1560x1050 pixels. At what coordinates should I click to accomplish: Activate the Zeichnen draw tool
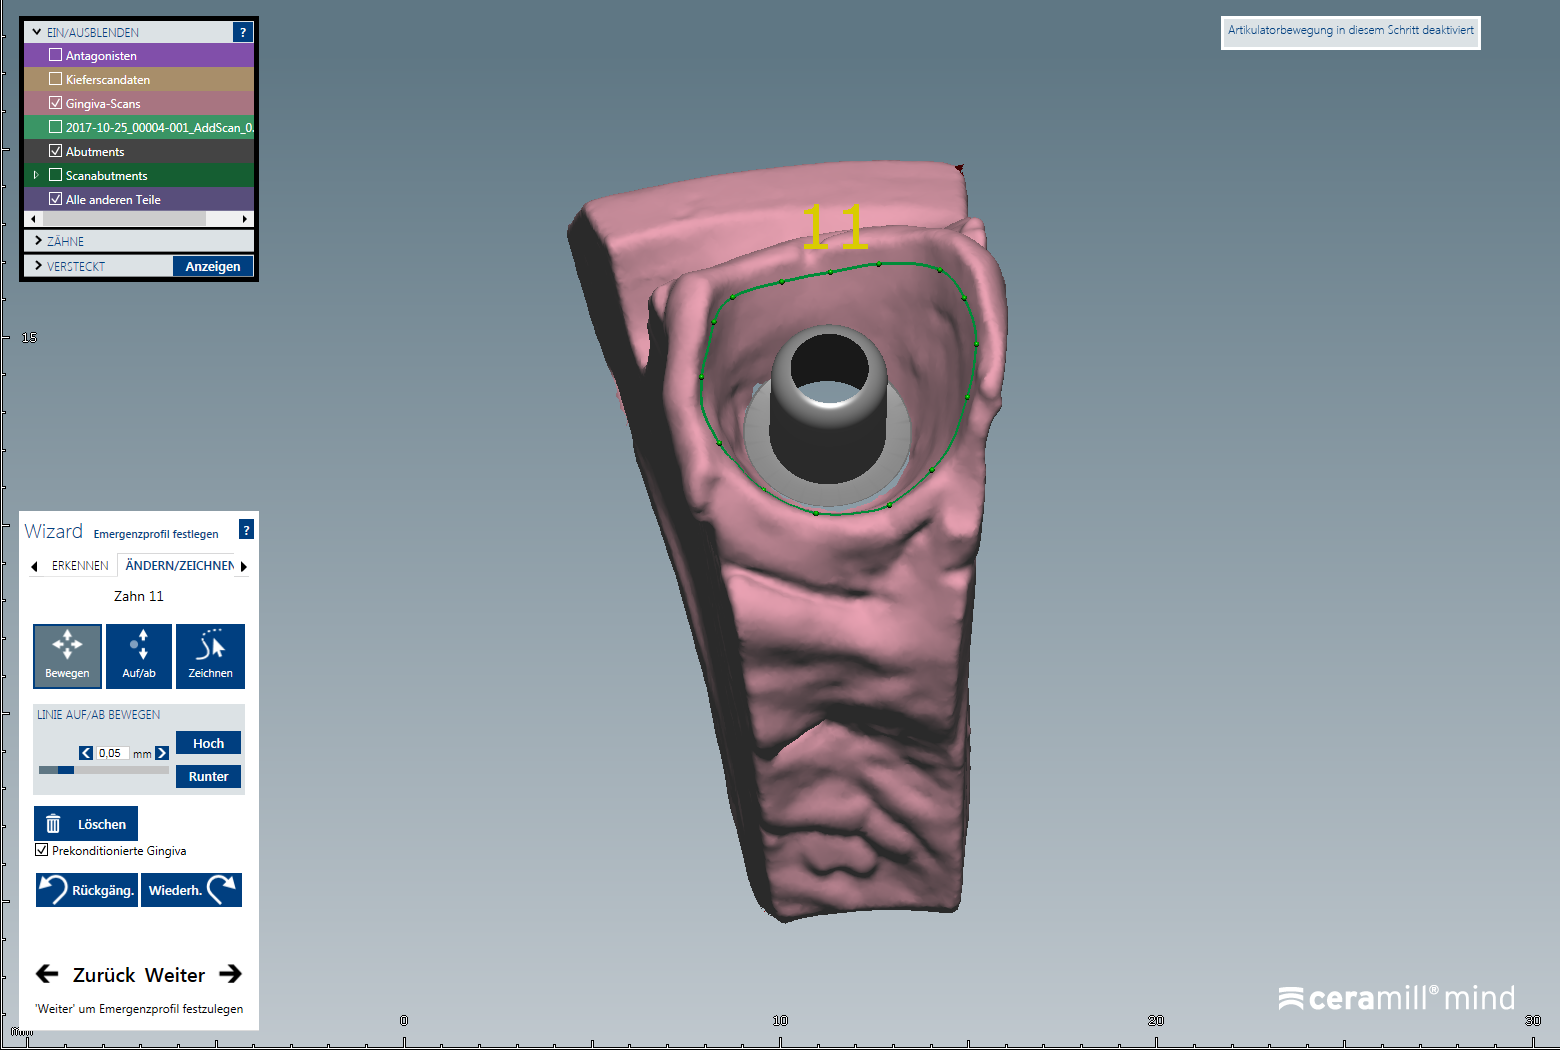(210, 656)
